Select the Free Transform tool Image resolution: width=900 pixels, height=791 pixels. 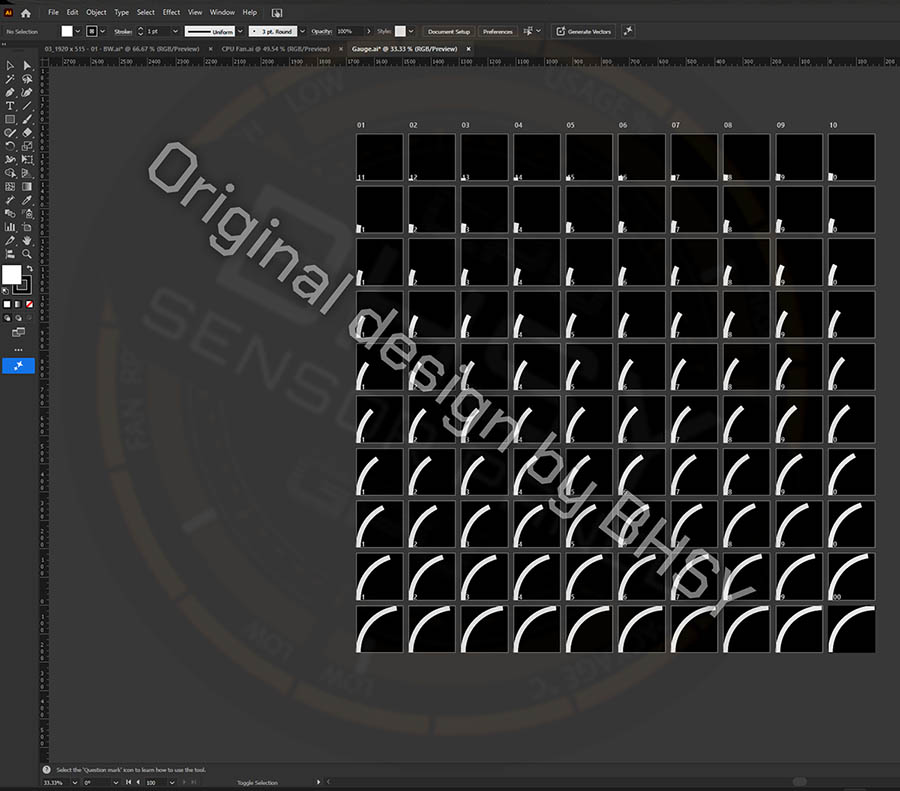click(x=26, y=160)
